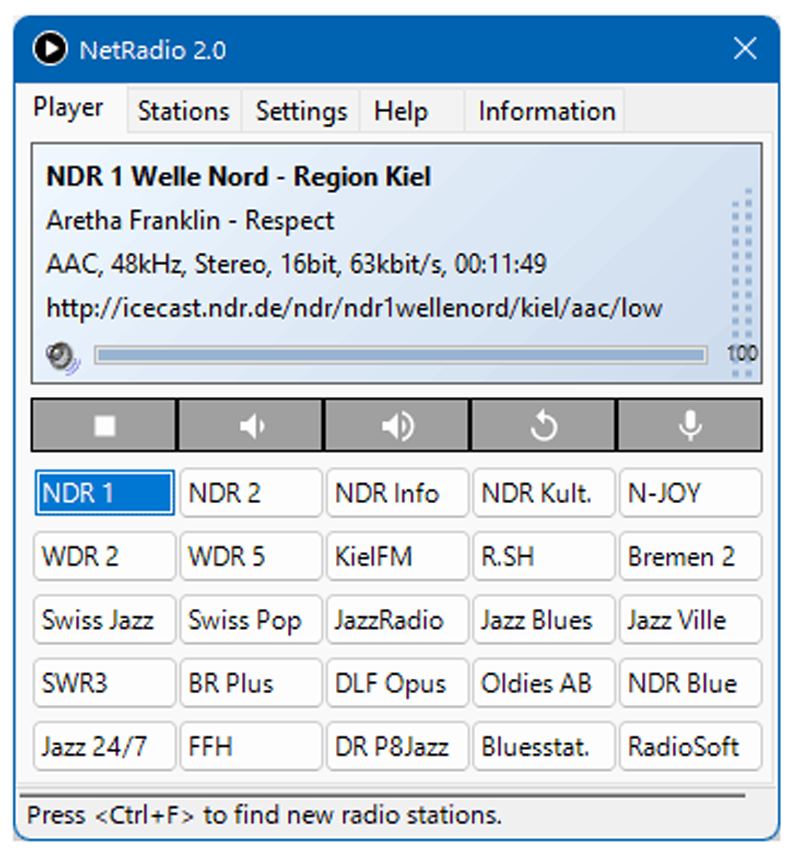Play the N-JOY station
The height and width of the screenshot is (852, 800).
690,493
